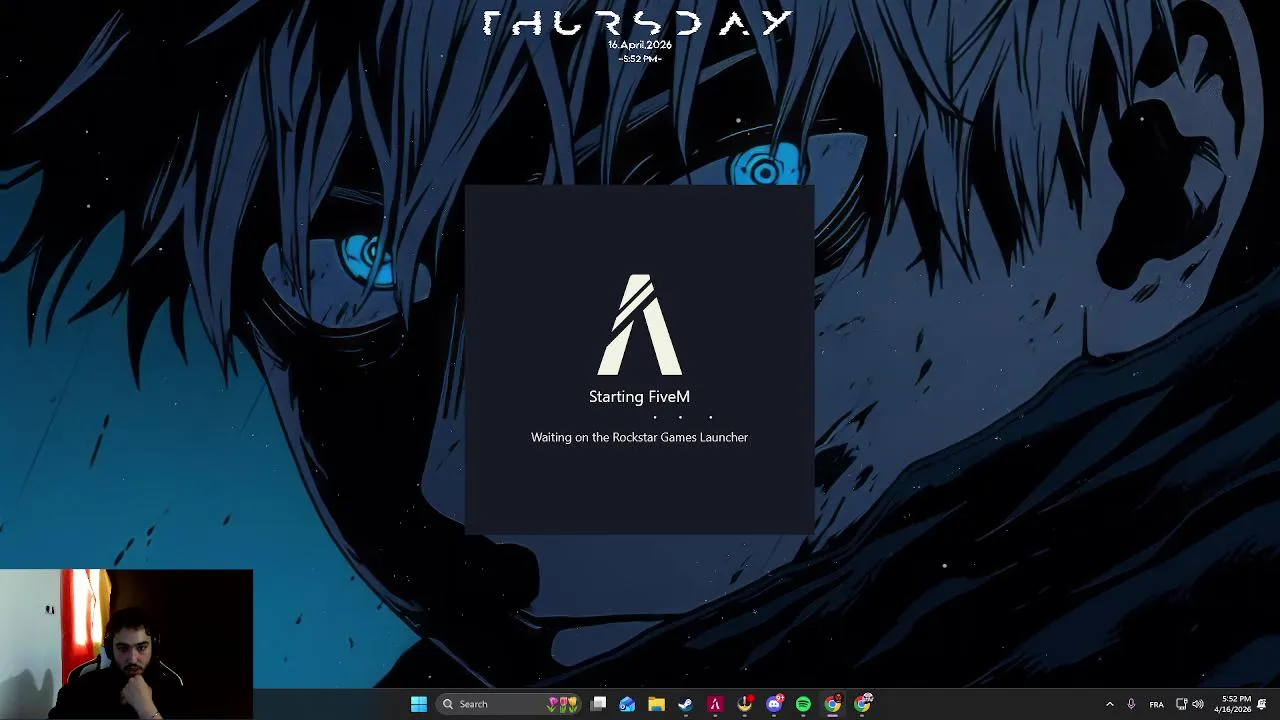
Task: Show hidden system tray icons
Action: click(x=1109, y=704)
